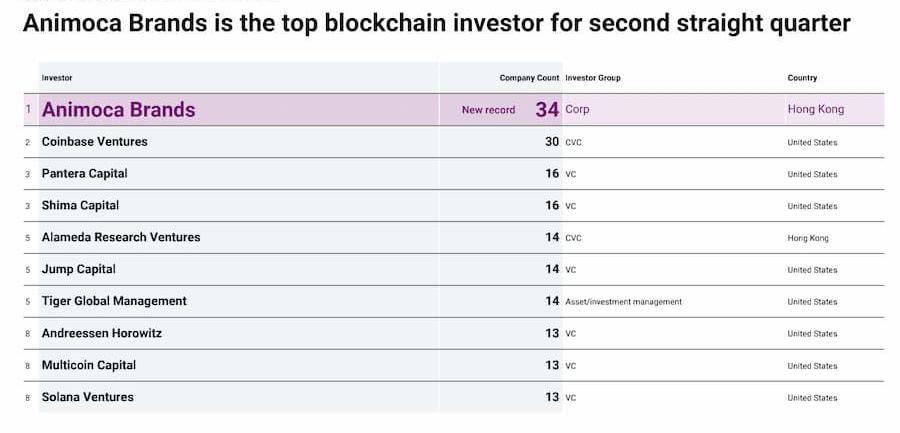Click the Country column header

(802, 78)
